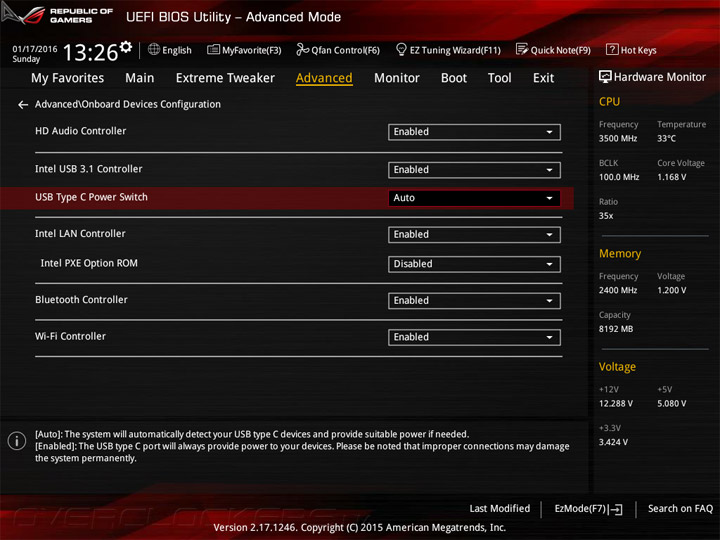Image resolution: width=720 pixels, height=540 pixels.
Task: Open Hot Keys question mark icon
Action: coord(612,49)
